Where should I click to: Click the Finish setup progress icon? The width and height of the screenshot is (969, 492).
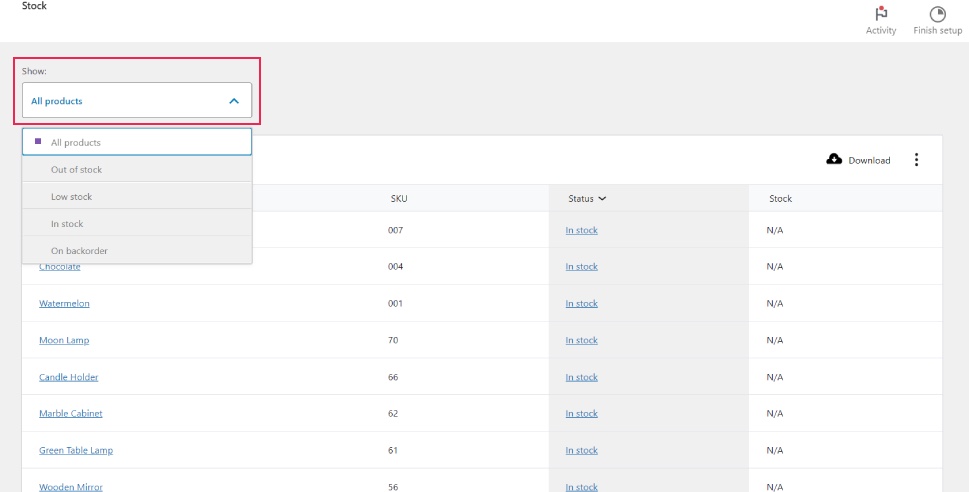pyautogui.click(x=937, y=14)
